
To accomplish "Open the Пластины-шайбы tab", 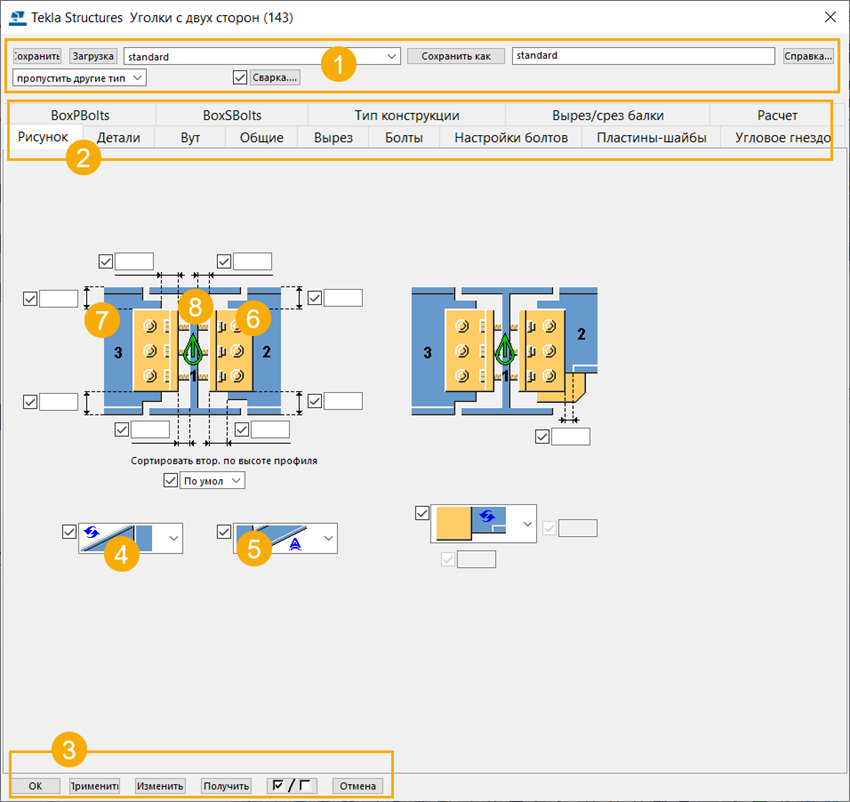I will (652, 138).
